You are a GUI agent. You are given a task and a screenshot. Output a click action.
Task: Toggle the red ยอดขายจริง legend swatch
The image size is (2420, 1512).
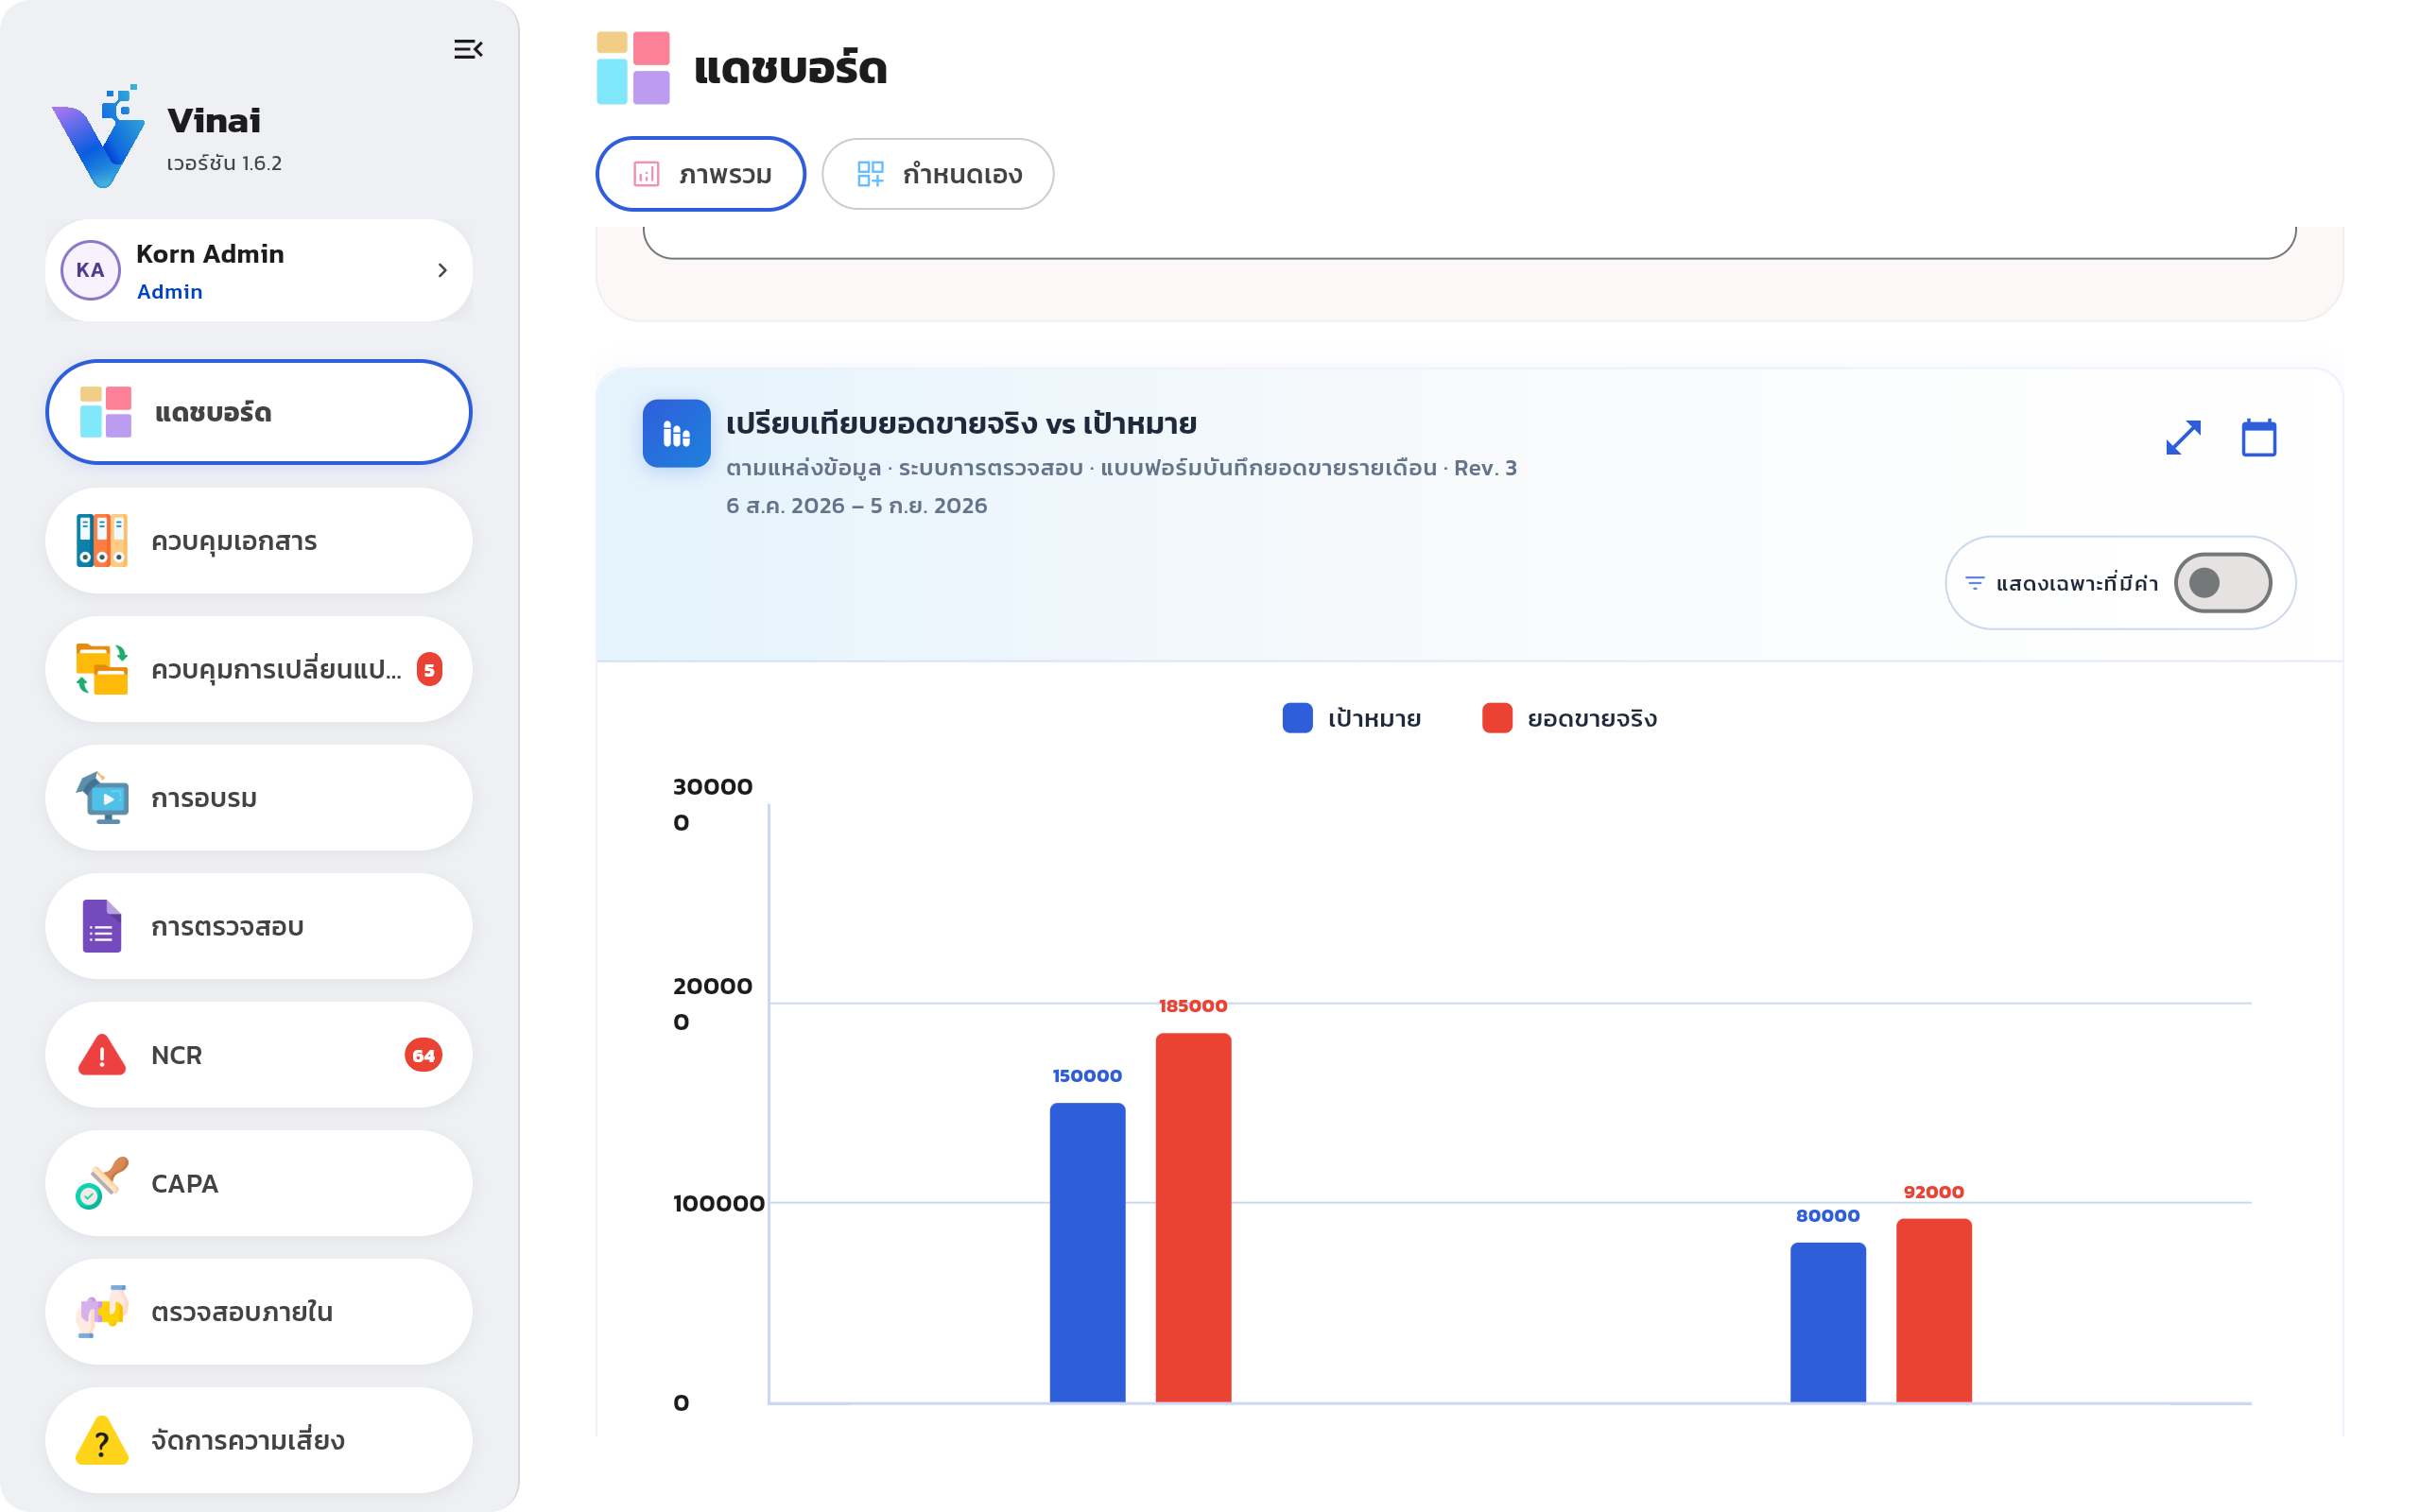[1497, 718]
